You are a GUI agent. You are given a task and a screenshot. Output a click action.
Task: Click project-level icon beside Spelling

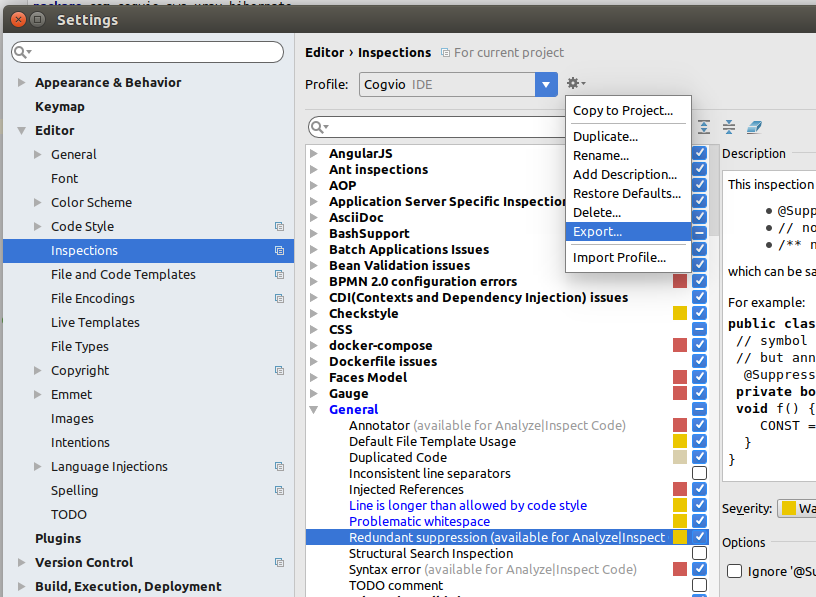point(279,490)
